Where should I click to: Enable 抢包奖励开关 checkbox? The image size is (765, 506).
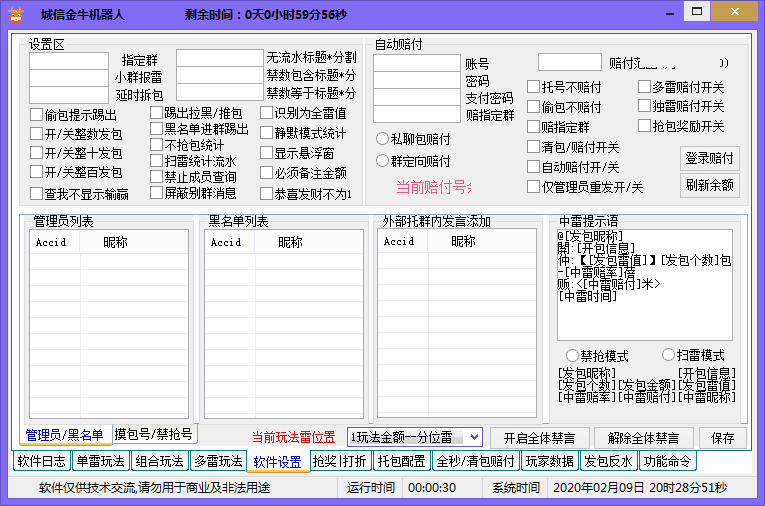click(644, 126)
